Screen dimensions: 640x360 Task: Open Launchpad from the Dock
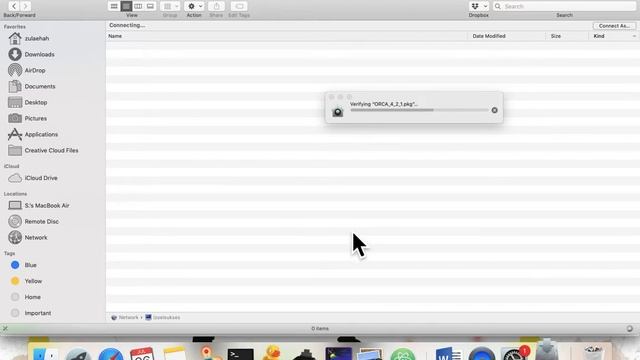[x=78, y=354]
